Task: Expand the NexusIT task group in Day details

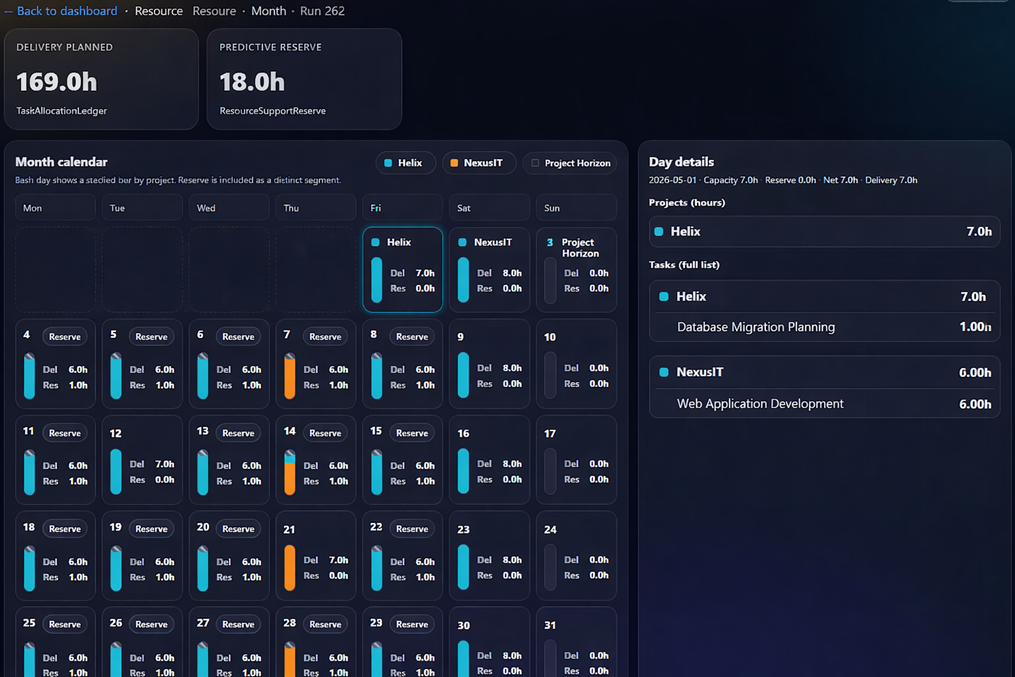Action: [x=824, y=372]
